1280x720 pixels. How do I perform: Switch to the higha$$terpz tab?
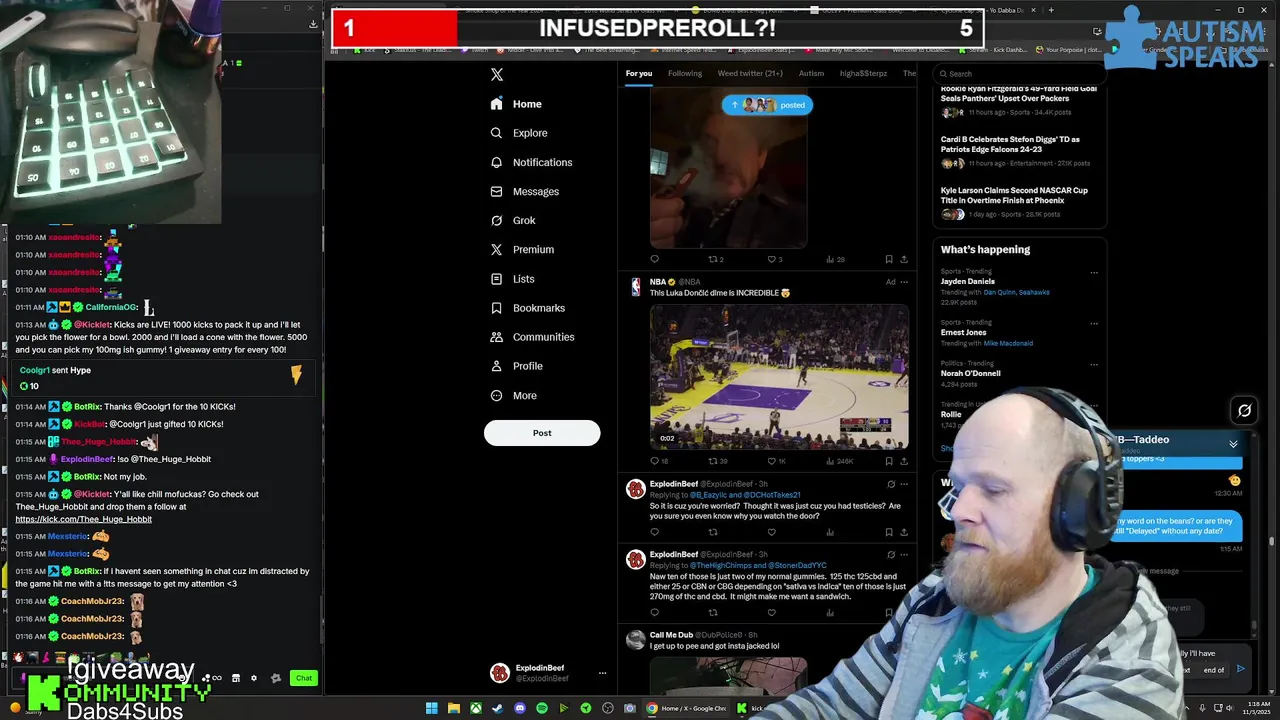[x=863, y=73]
